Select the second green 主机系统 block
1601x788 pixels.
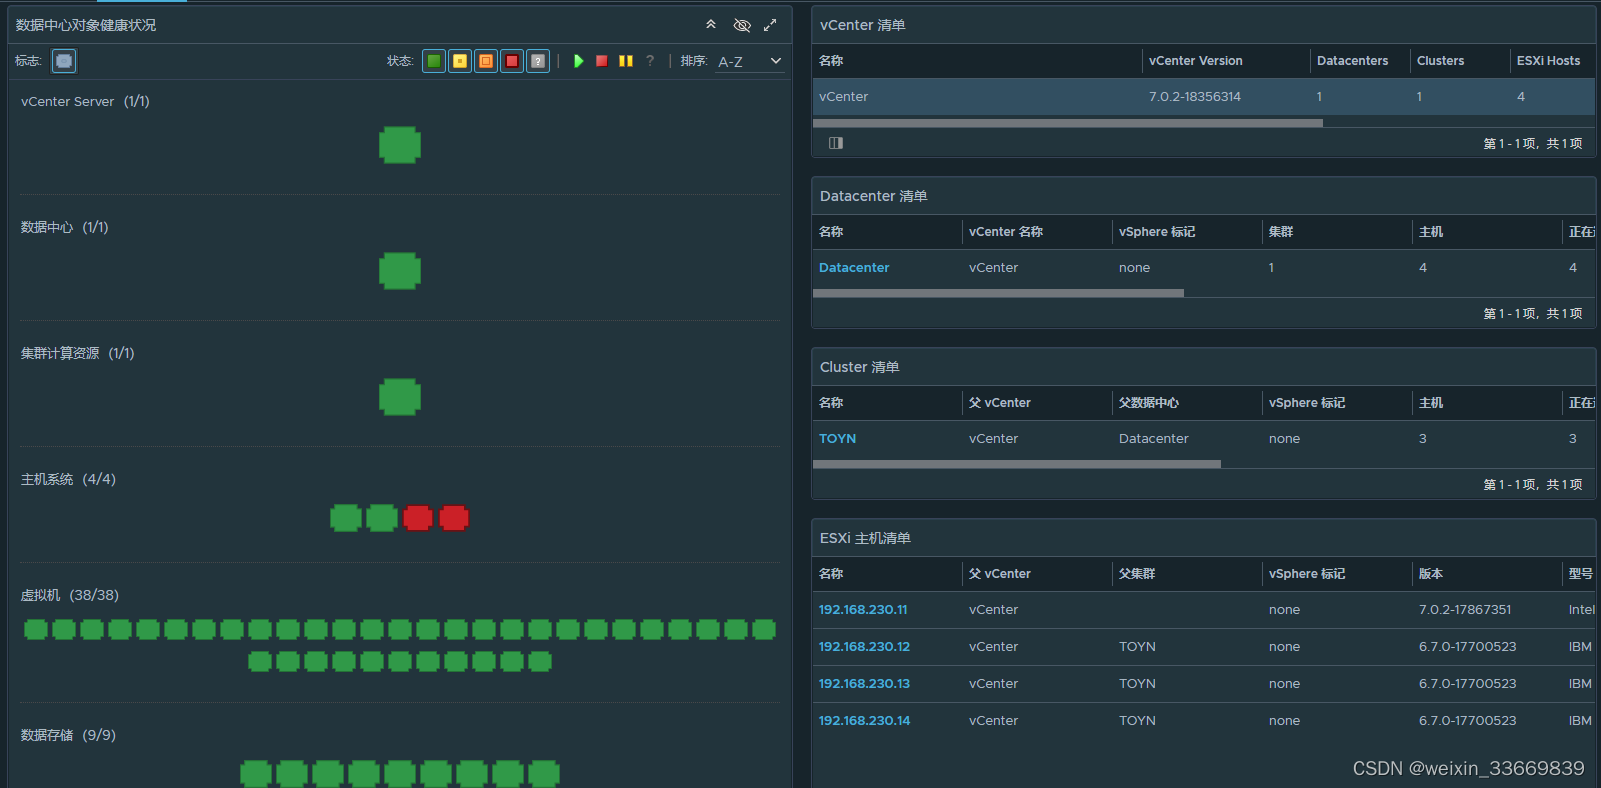[x=382, y=518]
